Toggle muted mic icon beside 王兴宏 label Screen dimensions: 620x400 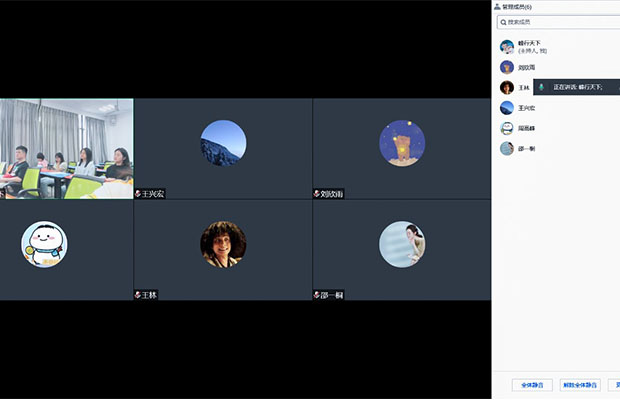[x=138, y=194]
